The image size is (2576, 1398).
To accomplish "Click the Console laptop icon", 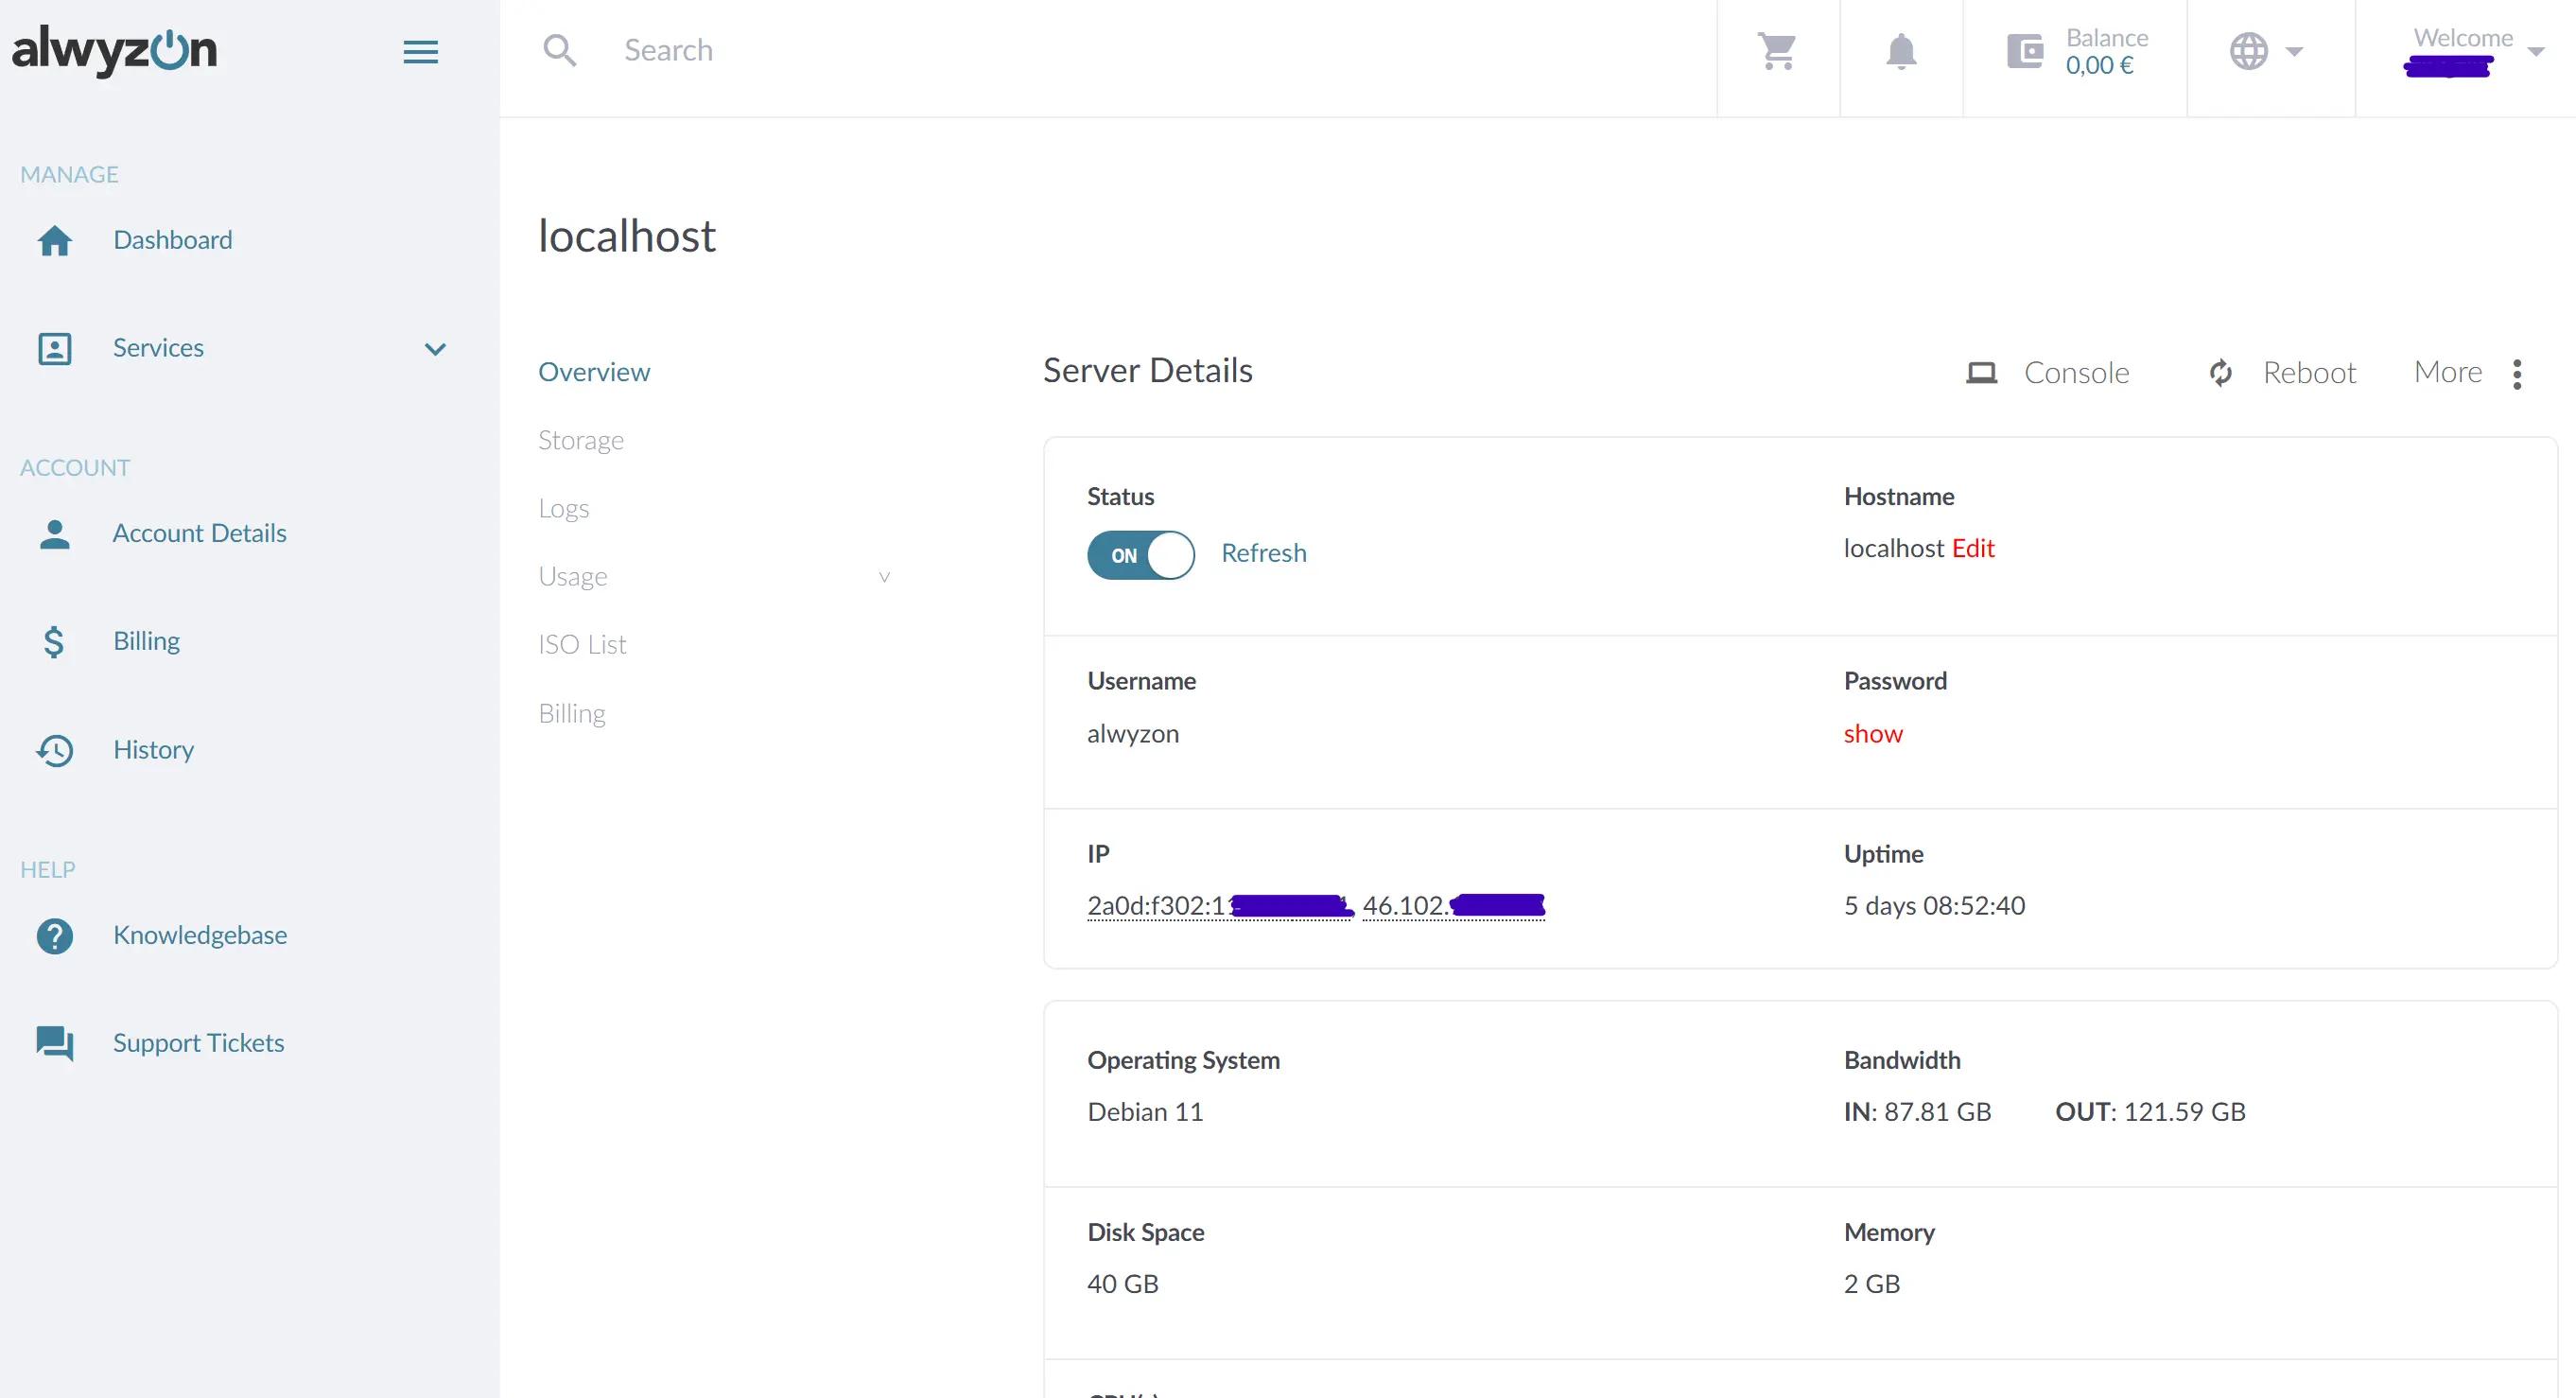I will click(x=1981, y=373).
